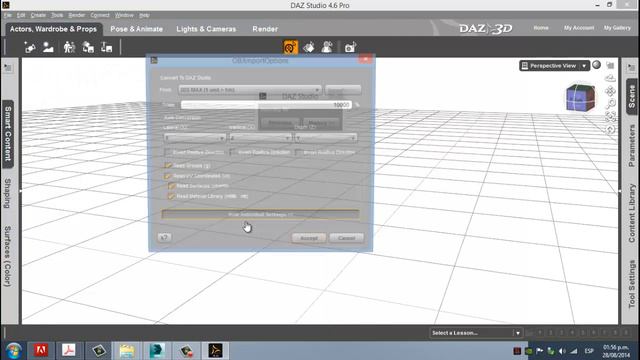The image size is (640, 360).
Task: Open the Tools menu
Action: 57,15
